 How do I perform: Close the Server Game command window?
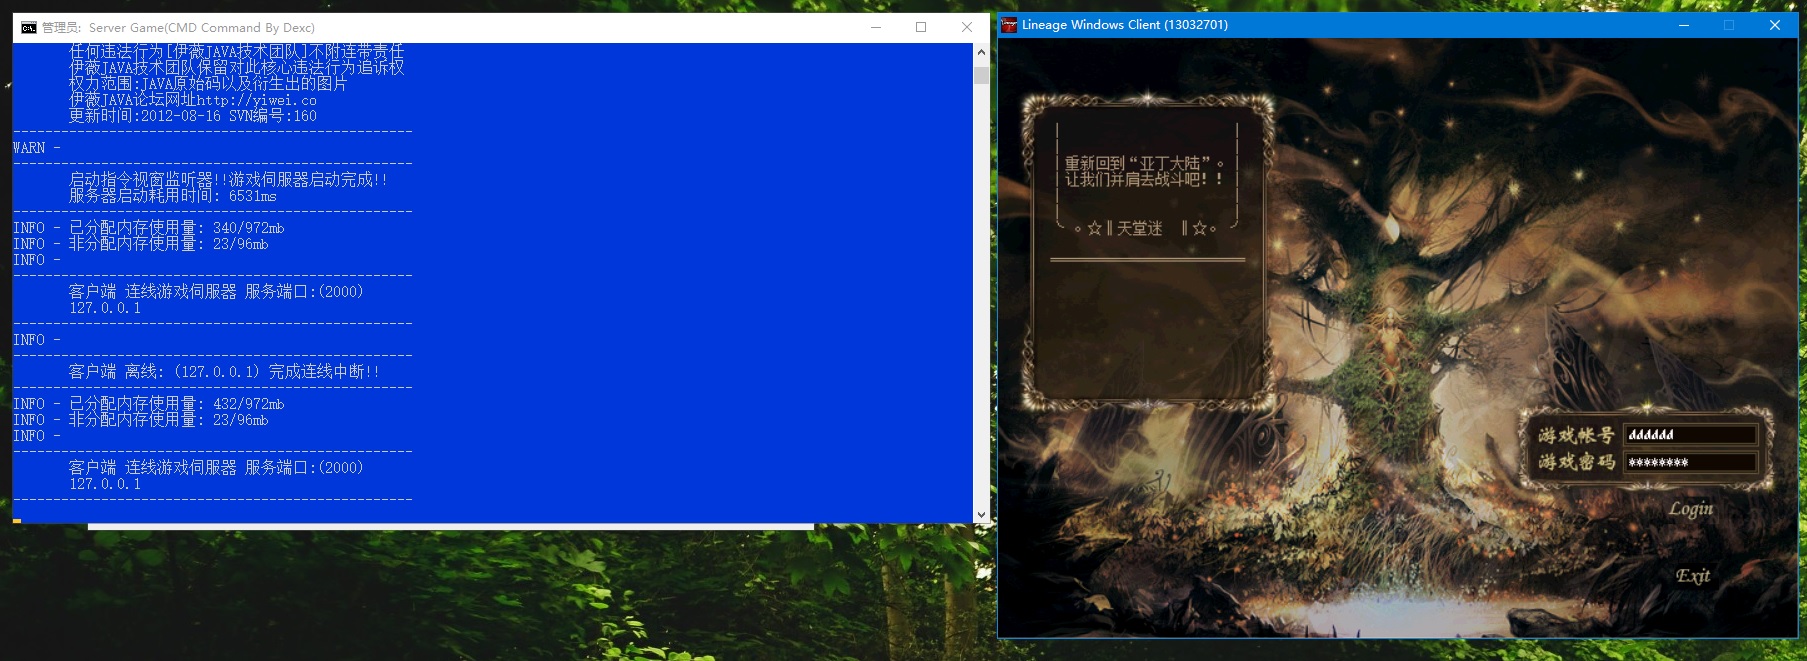point(966,27)
